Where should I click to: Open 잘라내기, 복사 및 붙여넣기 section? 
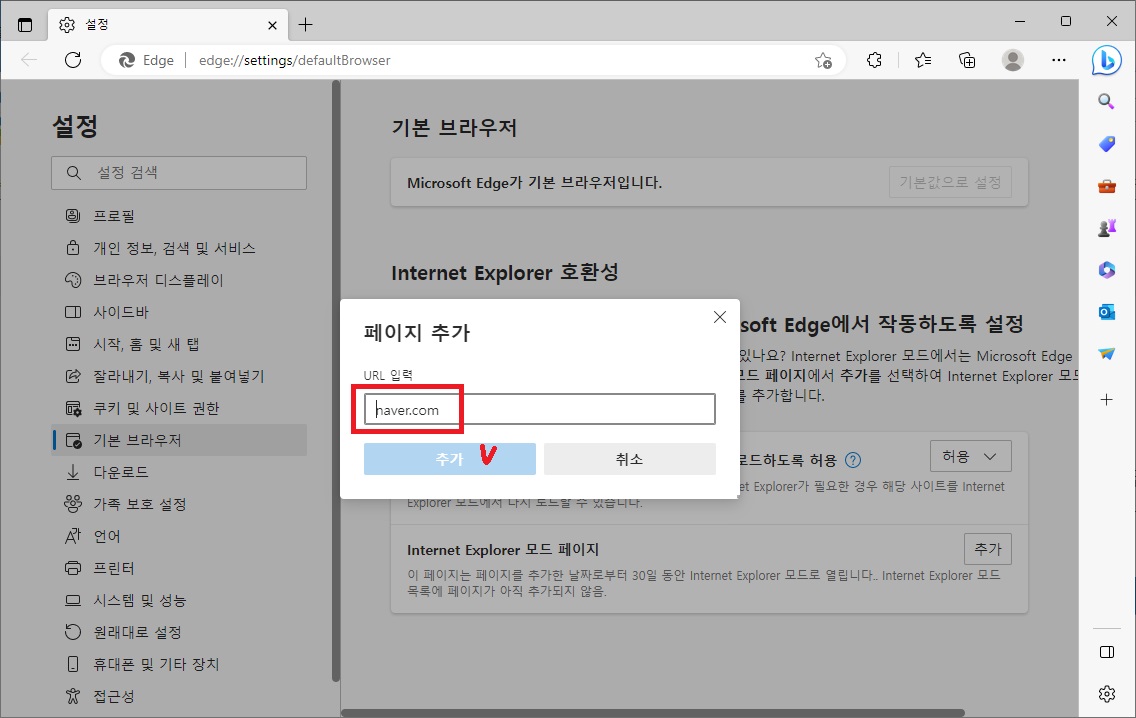tap(179, 376)
